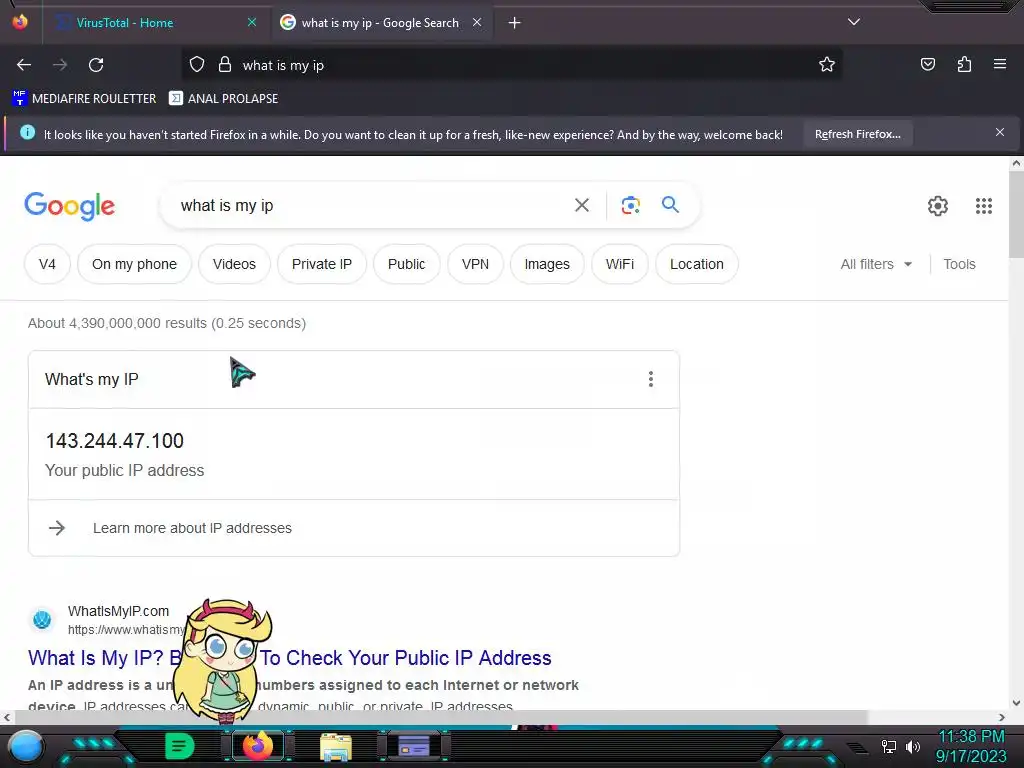This screenshot has width=1024, height=768.
Task: Search by image with Google Lens
Action: (630, 205)
